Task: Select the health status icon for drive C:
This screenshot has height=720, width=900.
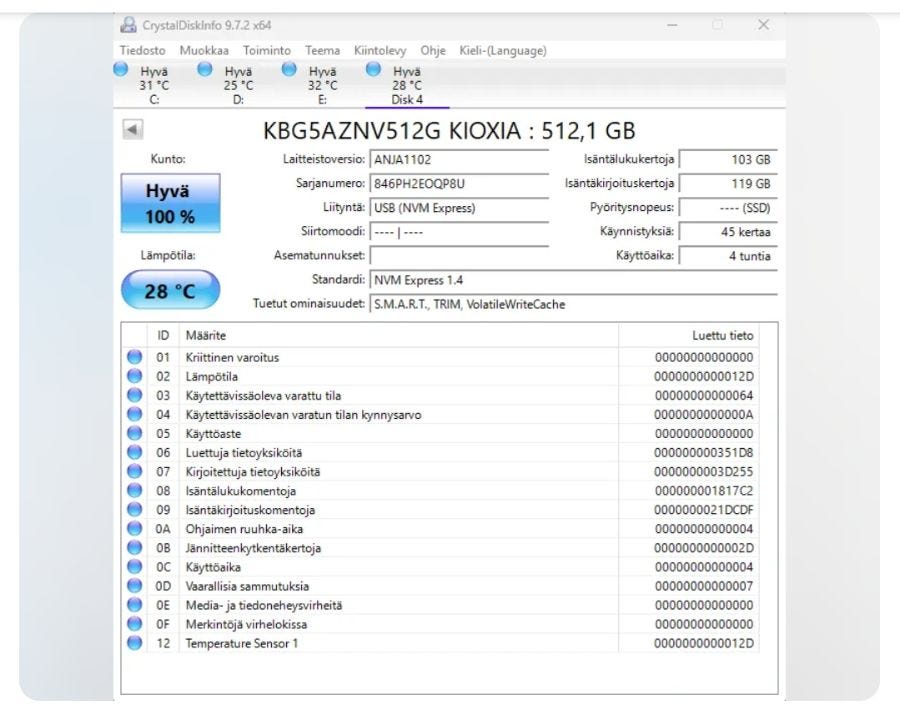Action: pos(122,68)
